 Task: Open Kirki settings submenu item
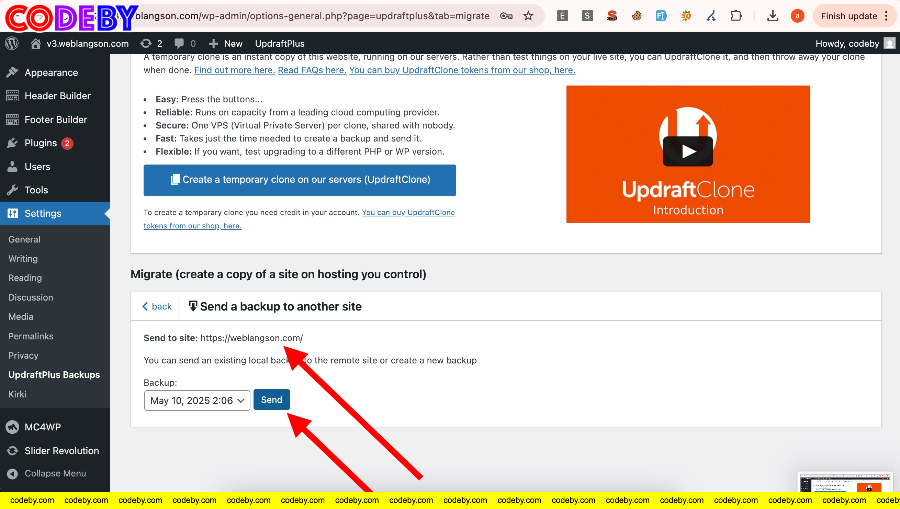pyautogui.click(x=17, y=394)
